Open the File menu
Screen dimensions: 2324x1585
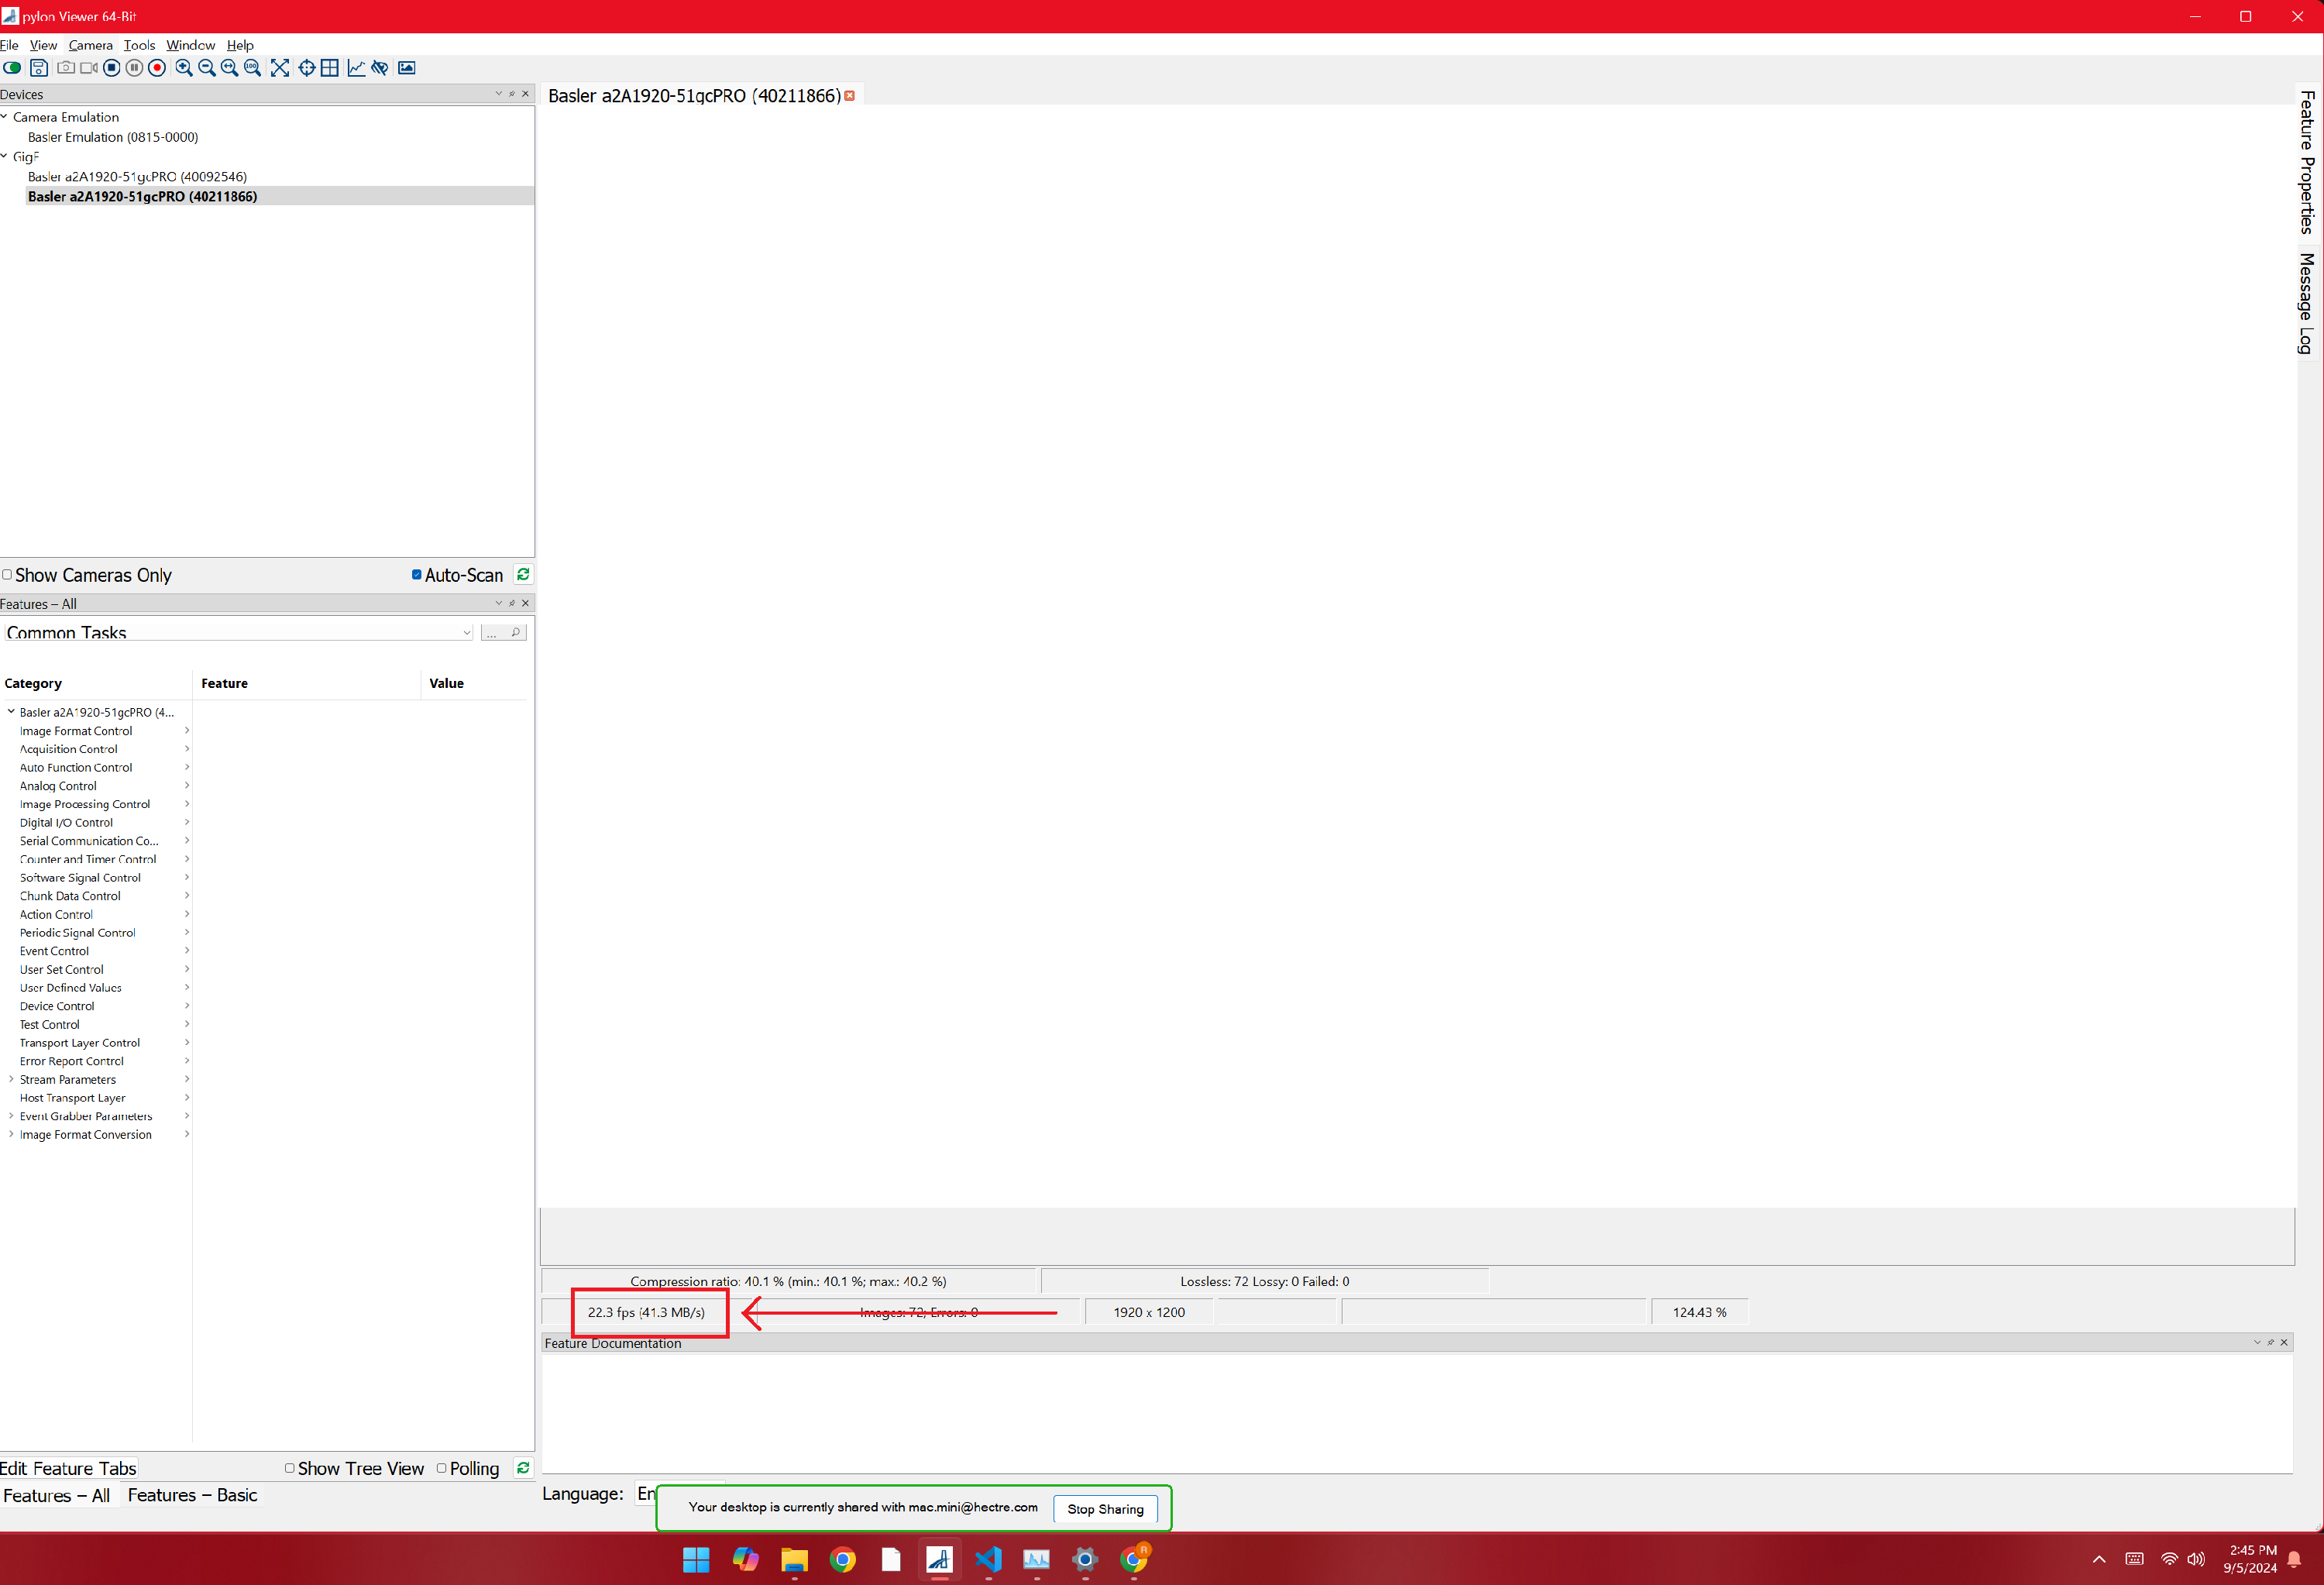tap(9, 45)
